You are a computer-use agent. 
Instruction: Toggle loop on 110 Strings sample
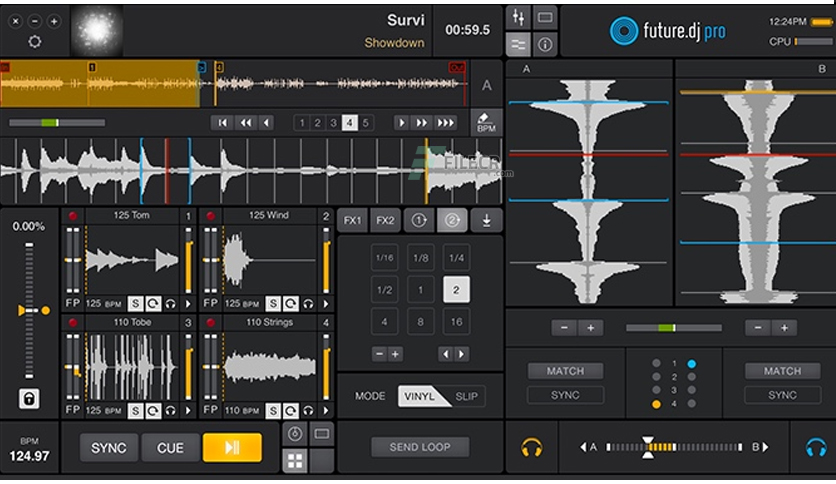(291, 410)
